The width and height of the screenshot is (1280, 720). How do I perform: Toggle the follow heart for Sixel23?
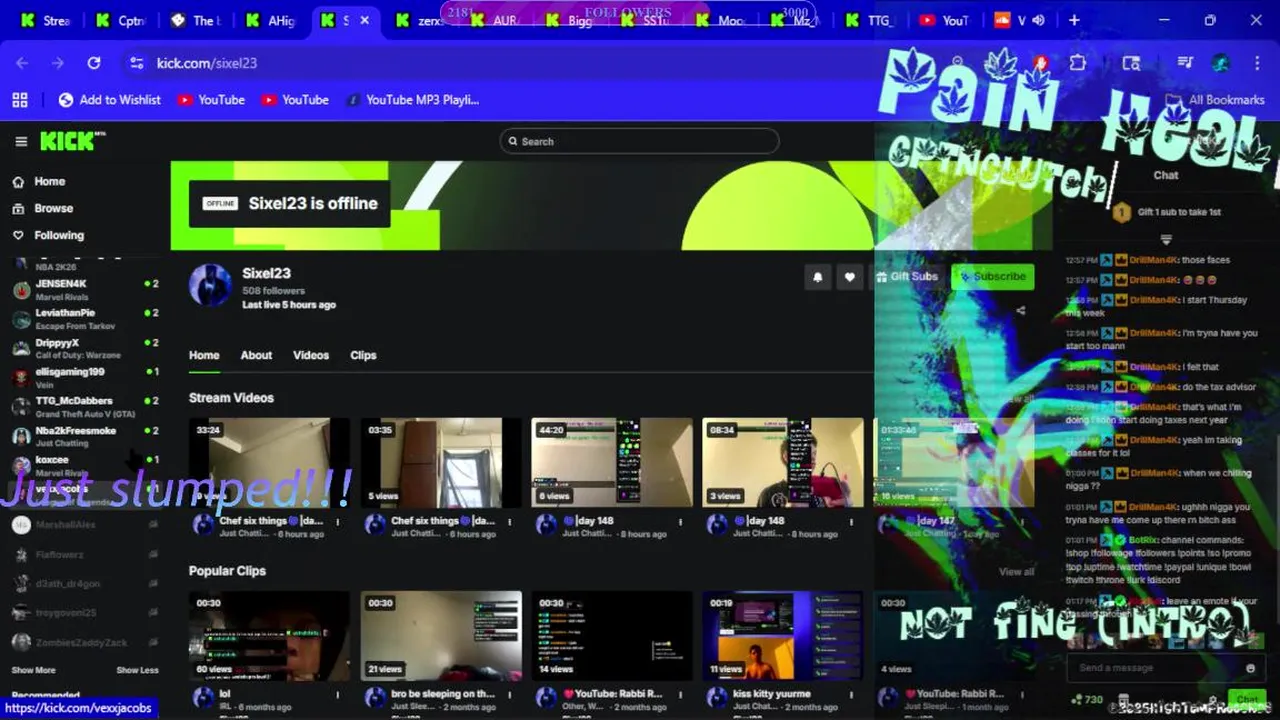click(849, 277)
